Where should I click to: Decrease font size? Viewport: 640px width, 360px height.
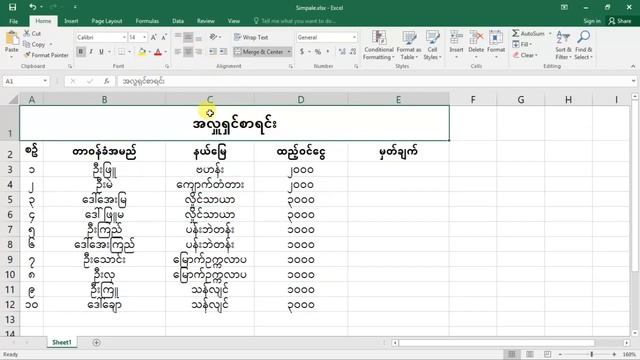coord(163,37)
